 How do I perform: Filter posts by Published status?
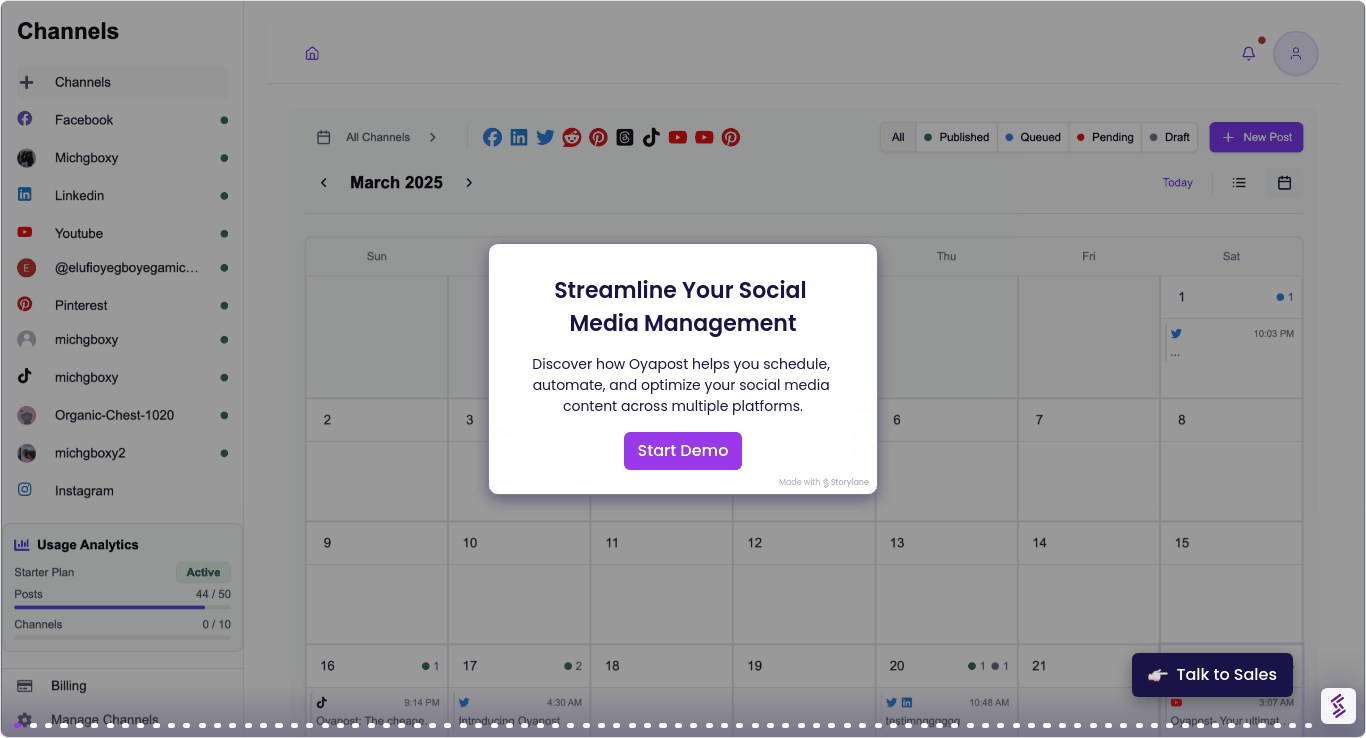957,137
